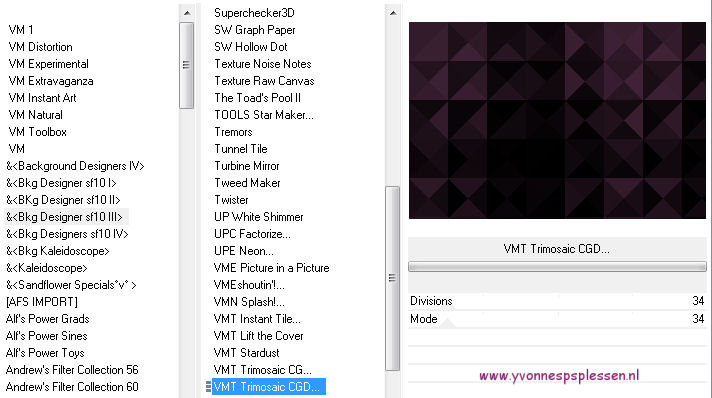Viewport: 712px width, 398px height.
Task: Click the filter preview image
Action: tap(558, 120)
